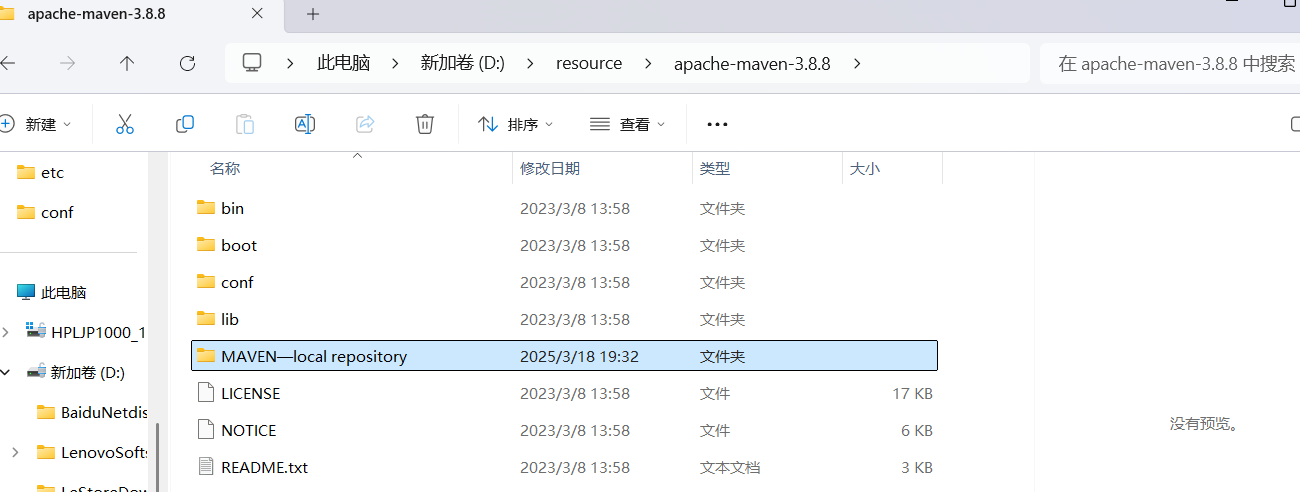The height and width of the screenshot is (492, 1300).
Task: Click the 17 KB size of LICENSE
Action: tap(912, 393)
